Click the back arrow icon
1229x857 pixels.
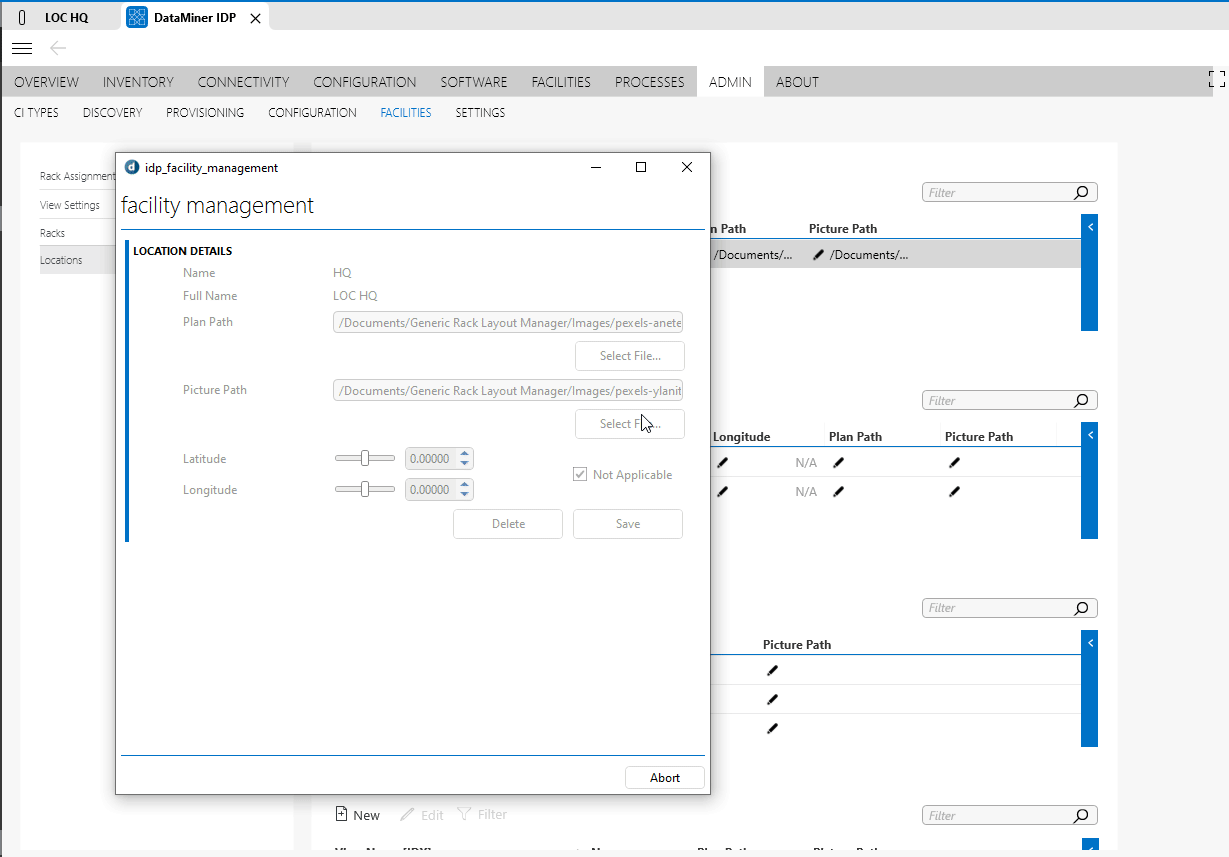(x=58, y=48)
